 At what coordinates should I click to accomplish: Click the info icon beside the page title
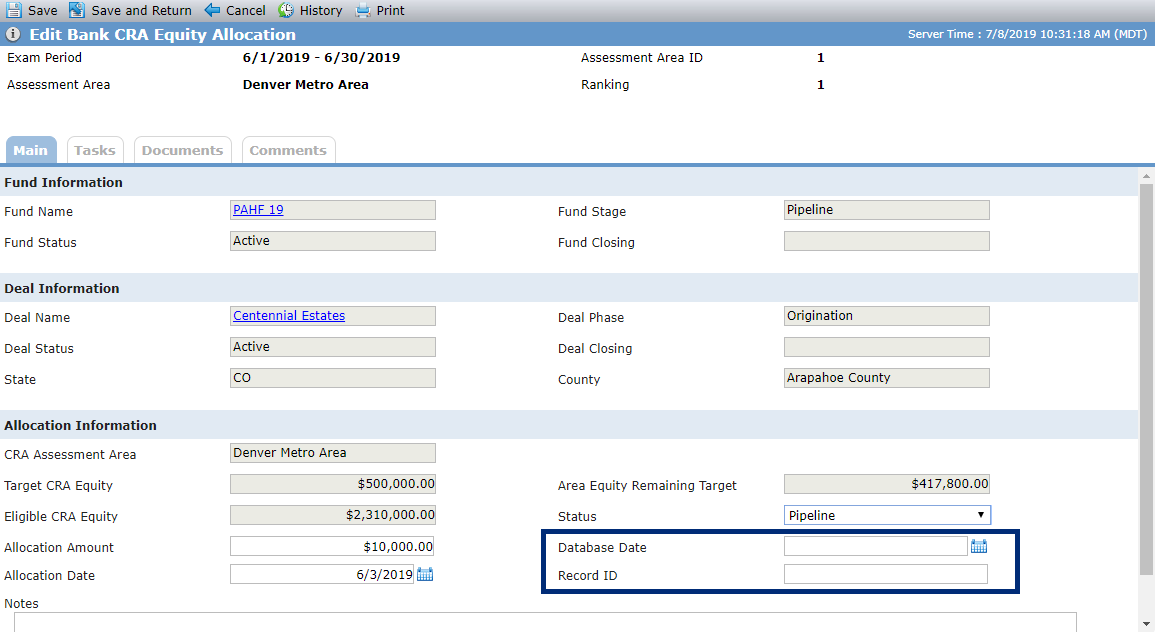(x=13, y=34)
